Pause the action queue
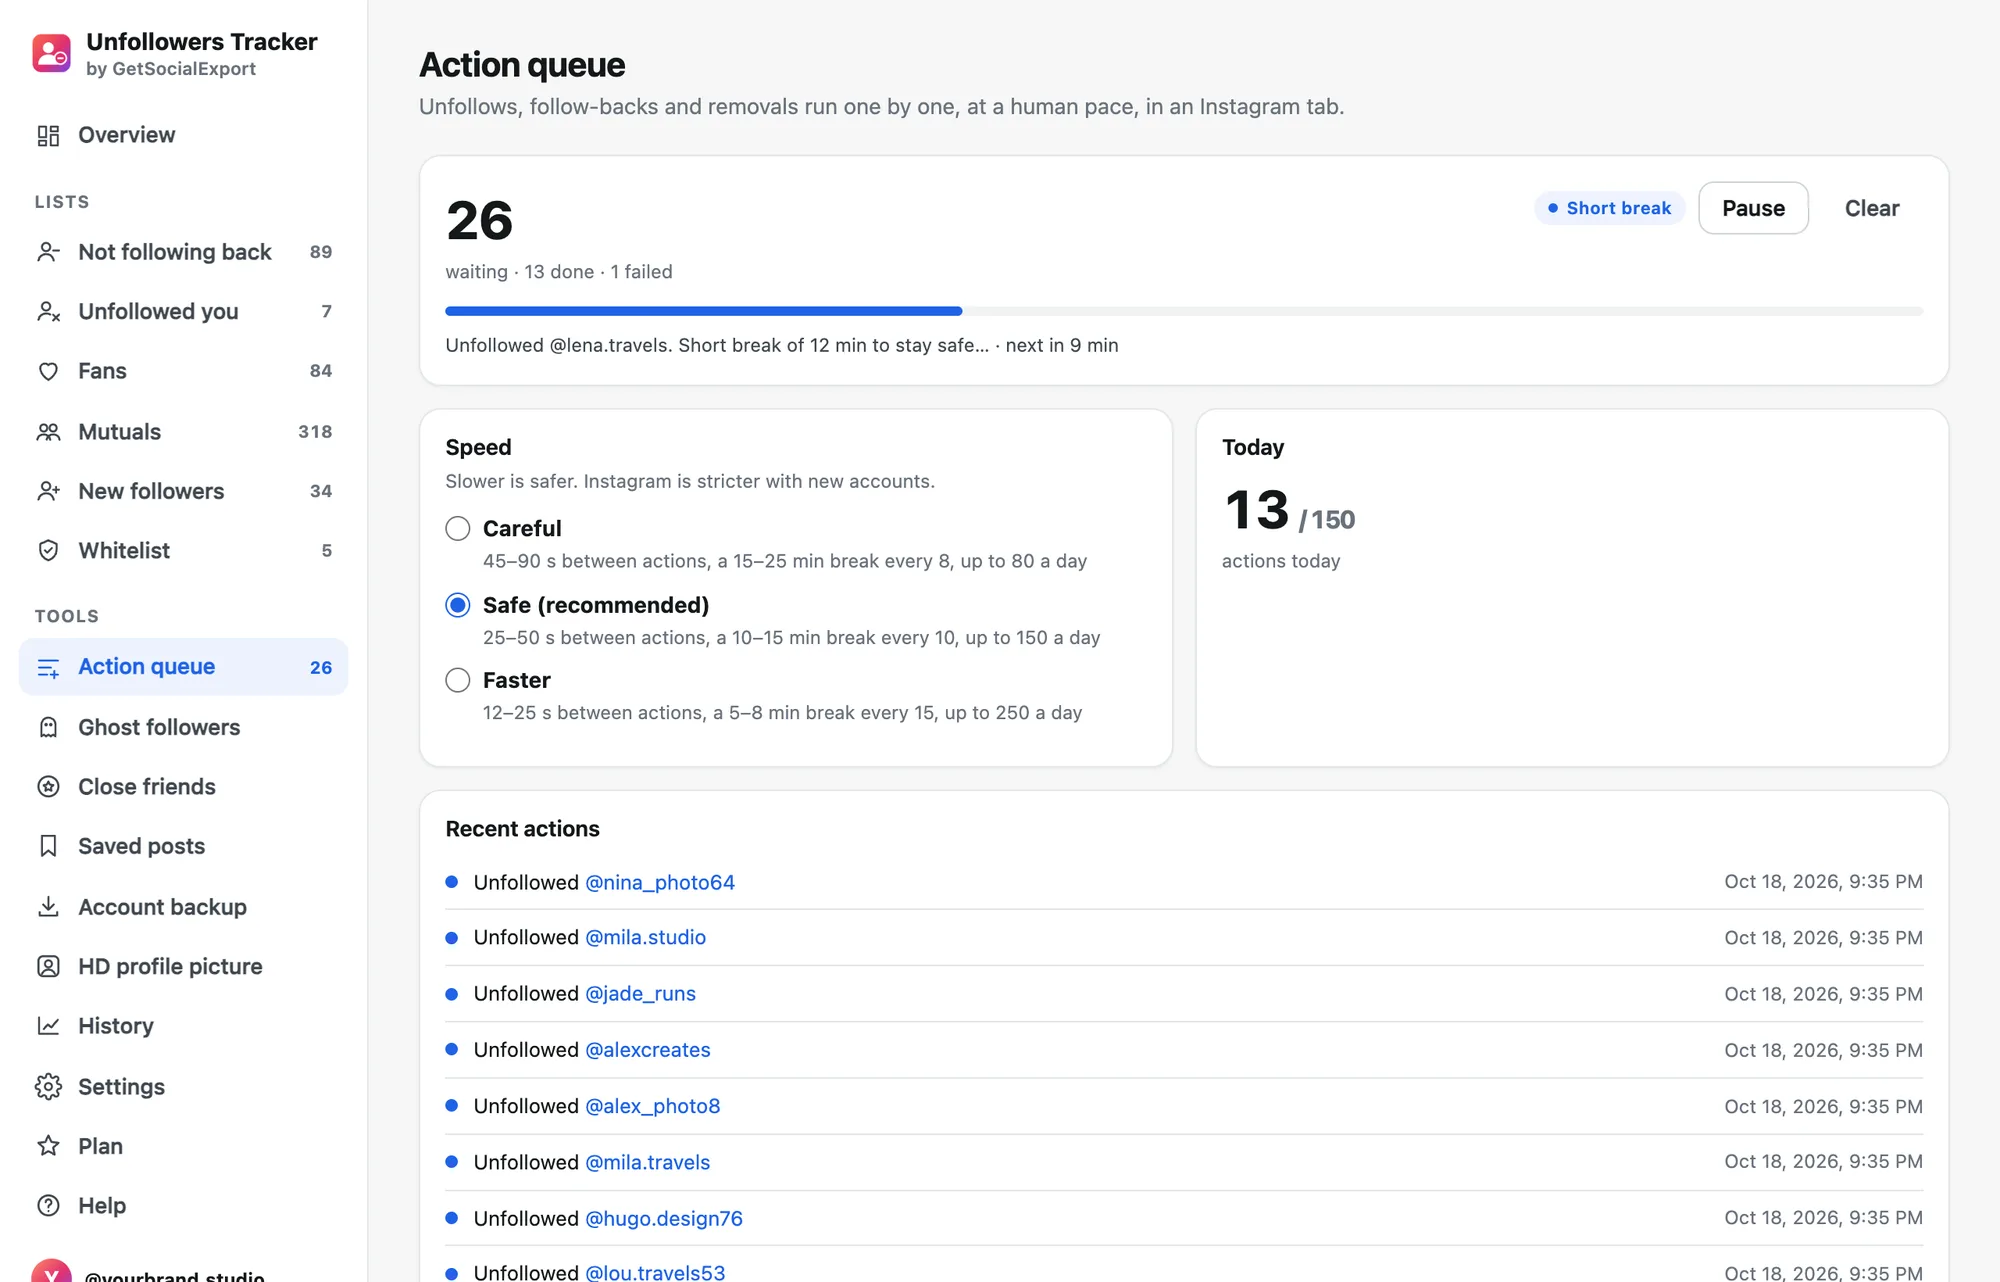Viewport: 2000px width, 1282px height. click(x=1753, y=208)
